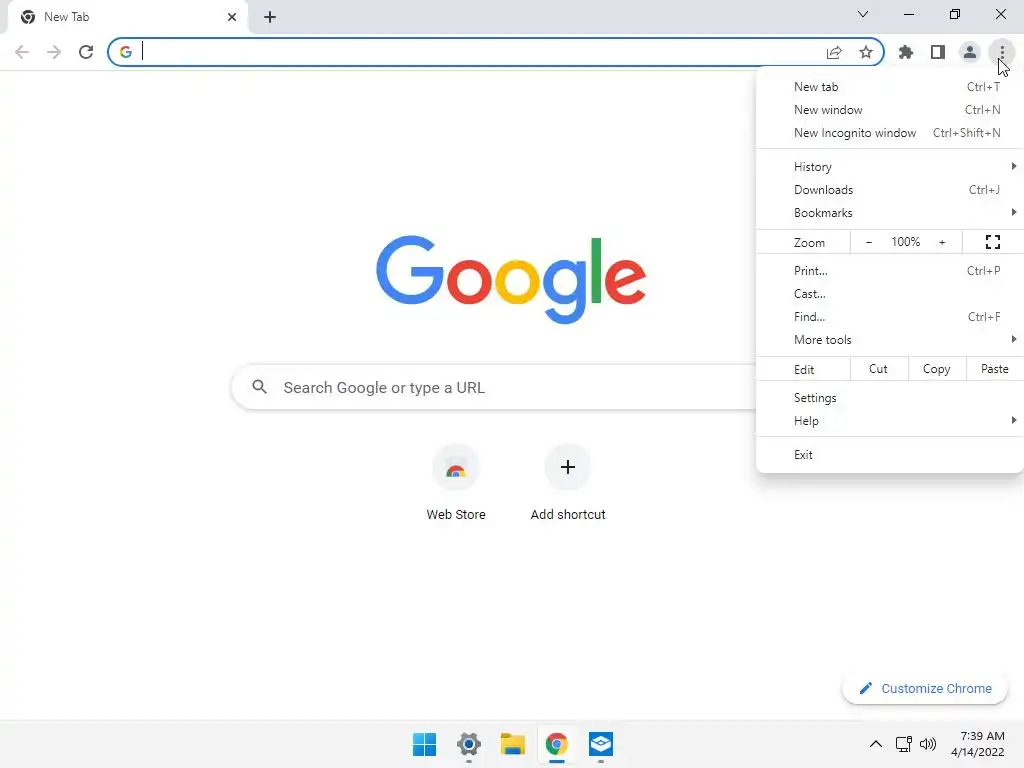
Task: Open the profile avatar icon
Action: click(970, 52)
